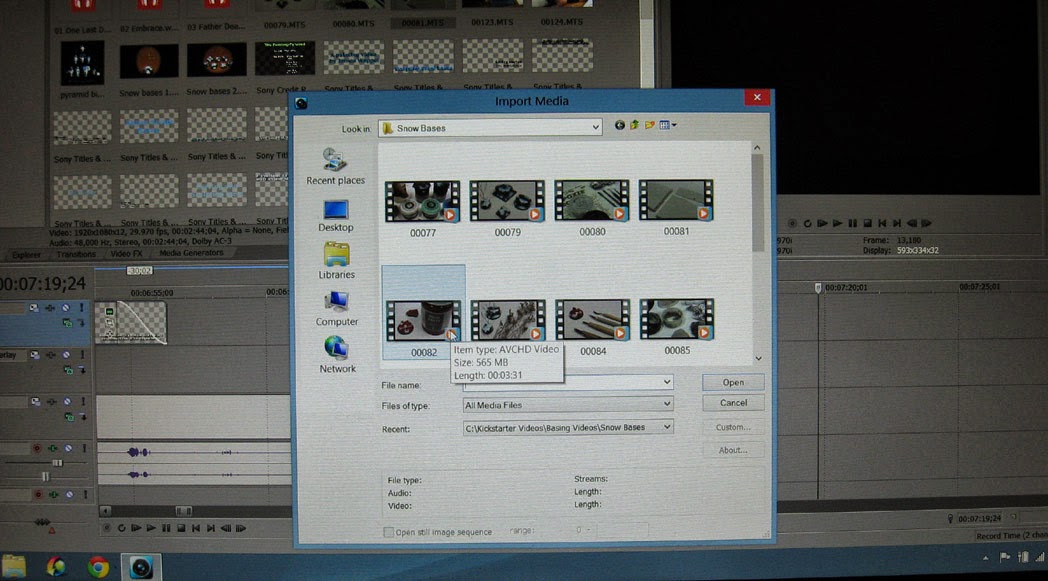
Task: Open File Explorer from the taskbar
Action: (x=14, y=567)
